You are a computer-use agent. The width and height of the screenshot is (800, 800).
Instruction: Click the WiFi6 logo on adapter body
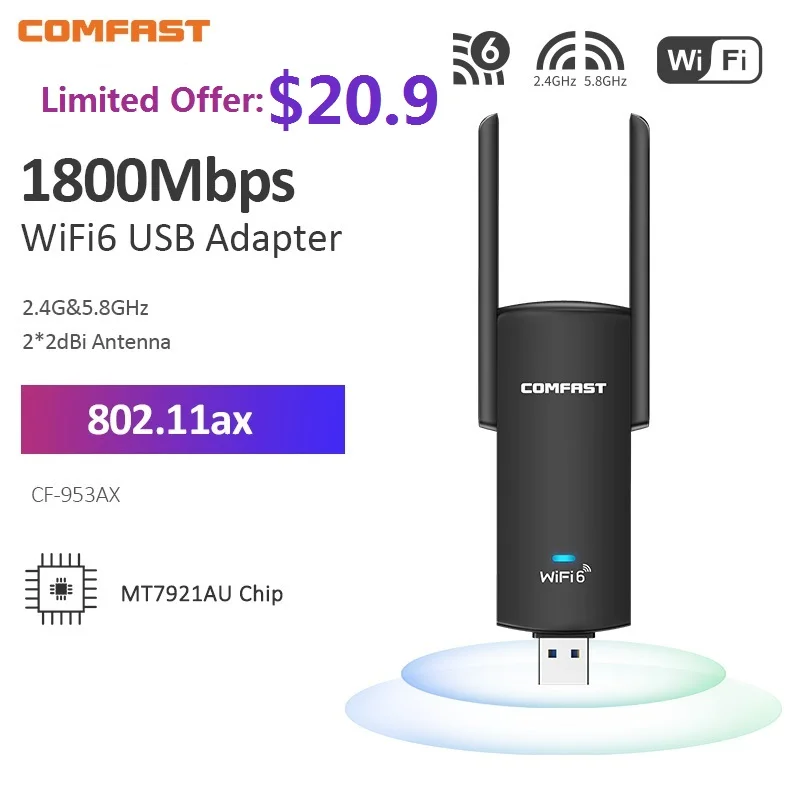click(565, 574)
